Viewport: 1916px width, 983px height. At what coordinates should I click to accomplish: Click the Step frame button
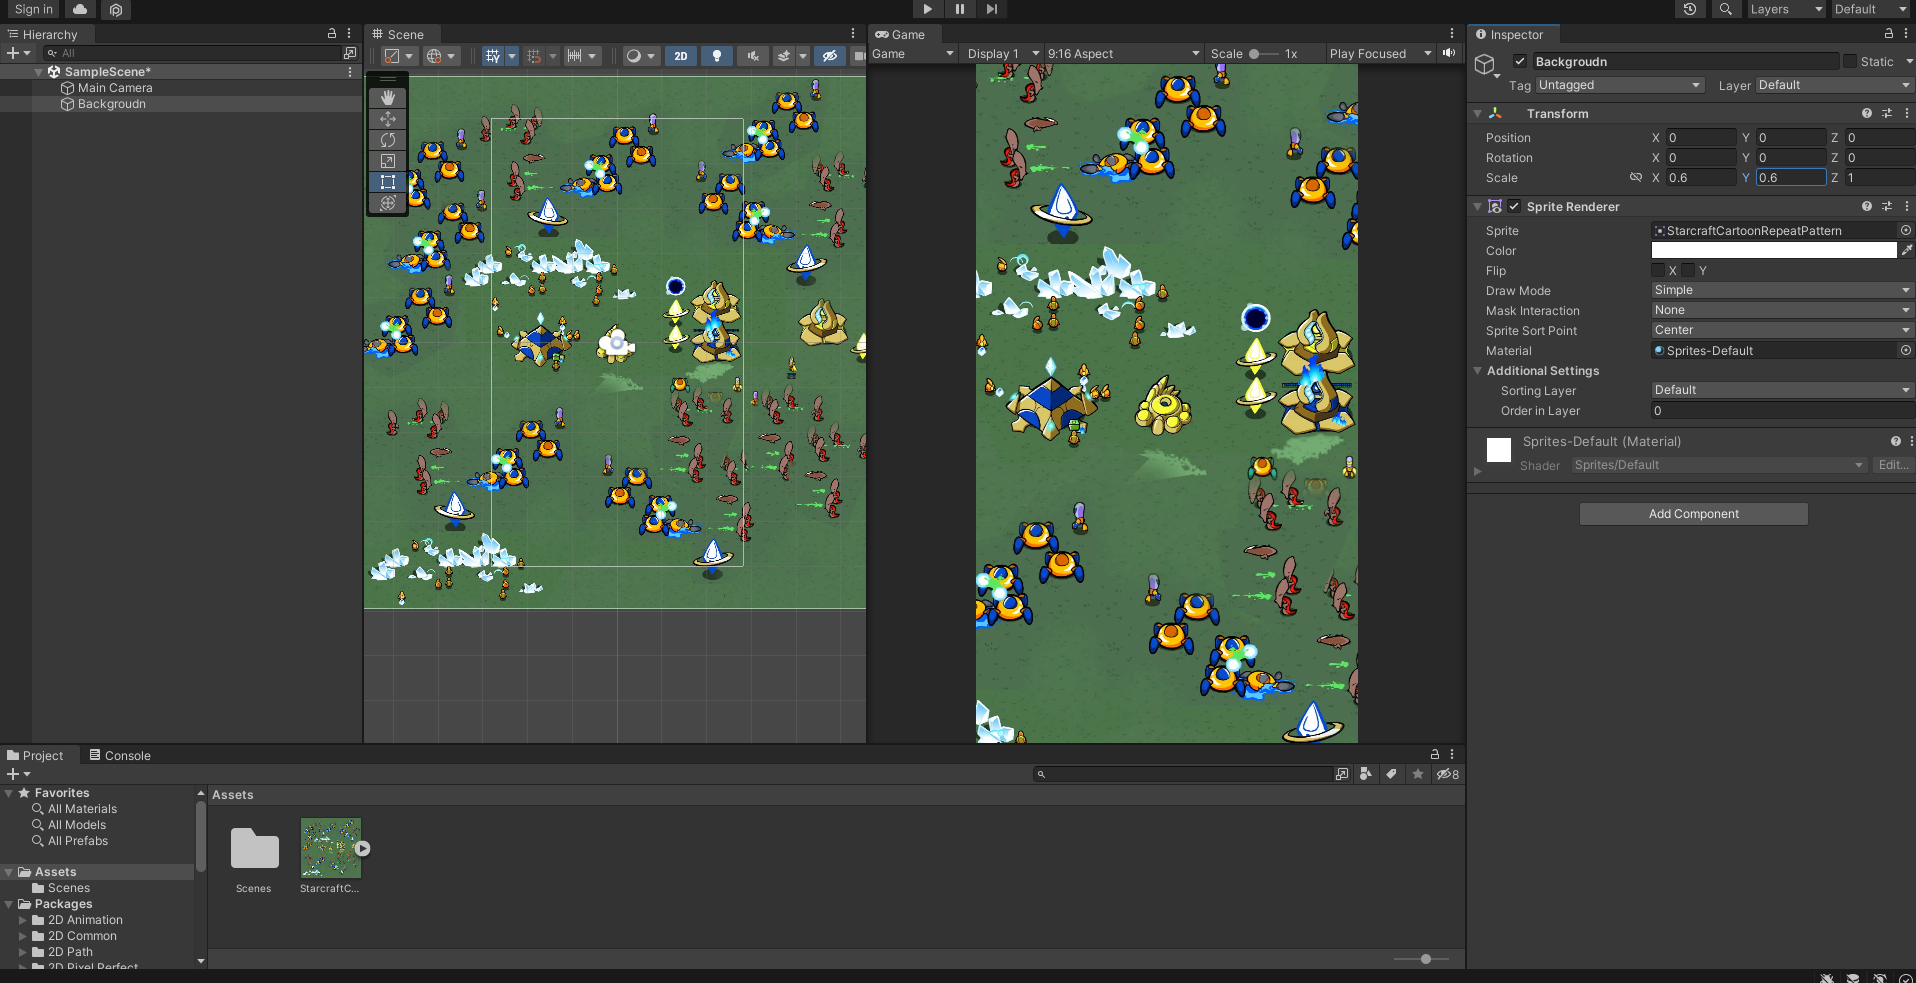click(x=991, y=9)
